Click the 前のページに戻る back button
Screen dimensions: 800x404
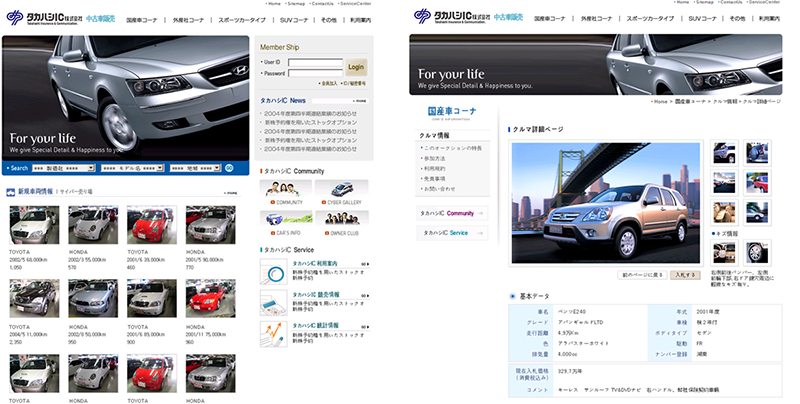pyautogui.click(x=642, y=275)
